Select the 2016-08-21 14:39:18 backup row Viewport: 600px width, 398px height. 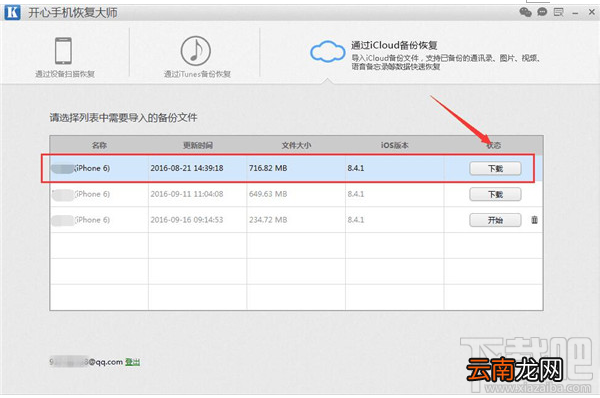click(x=296, y=168)
